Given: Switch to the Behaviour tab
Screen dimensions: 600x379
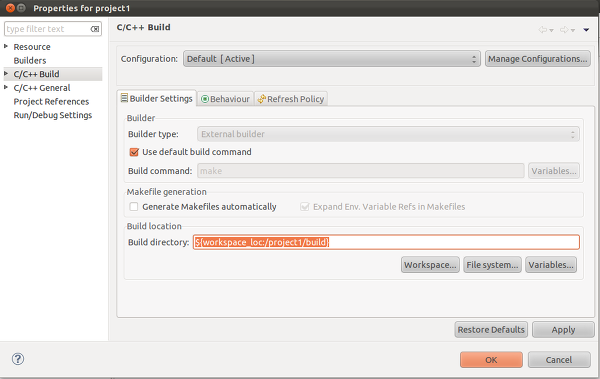Looking at the screenshot, I should (225, 99).
